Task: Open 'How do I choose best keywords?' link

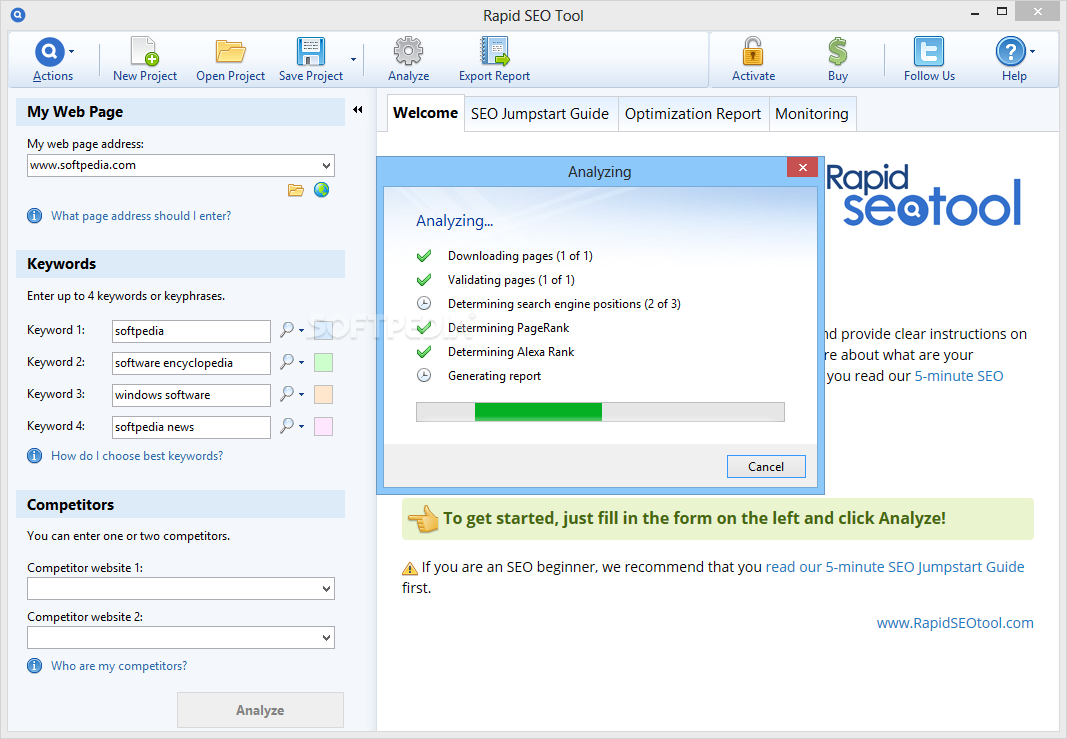Action: tap(137, 456)
